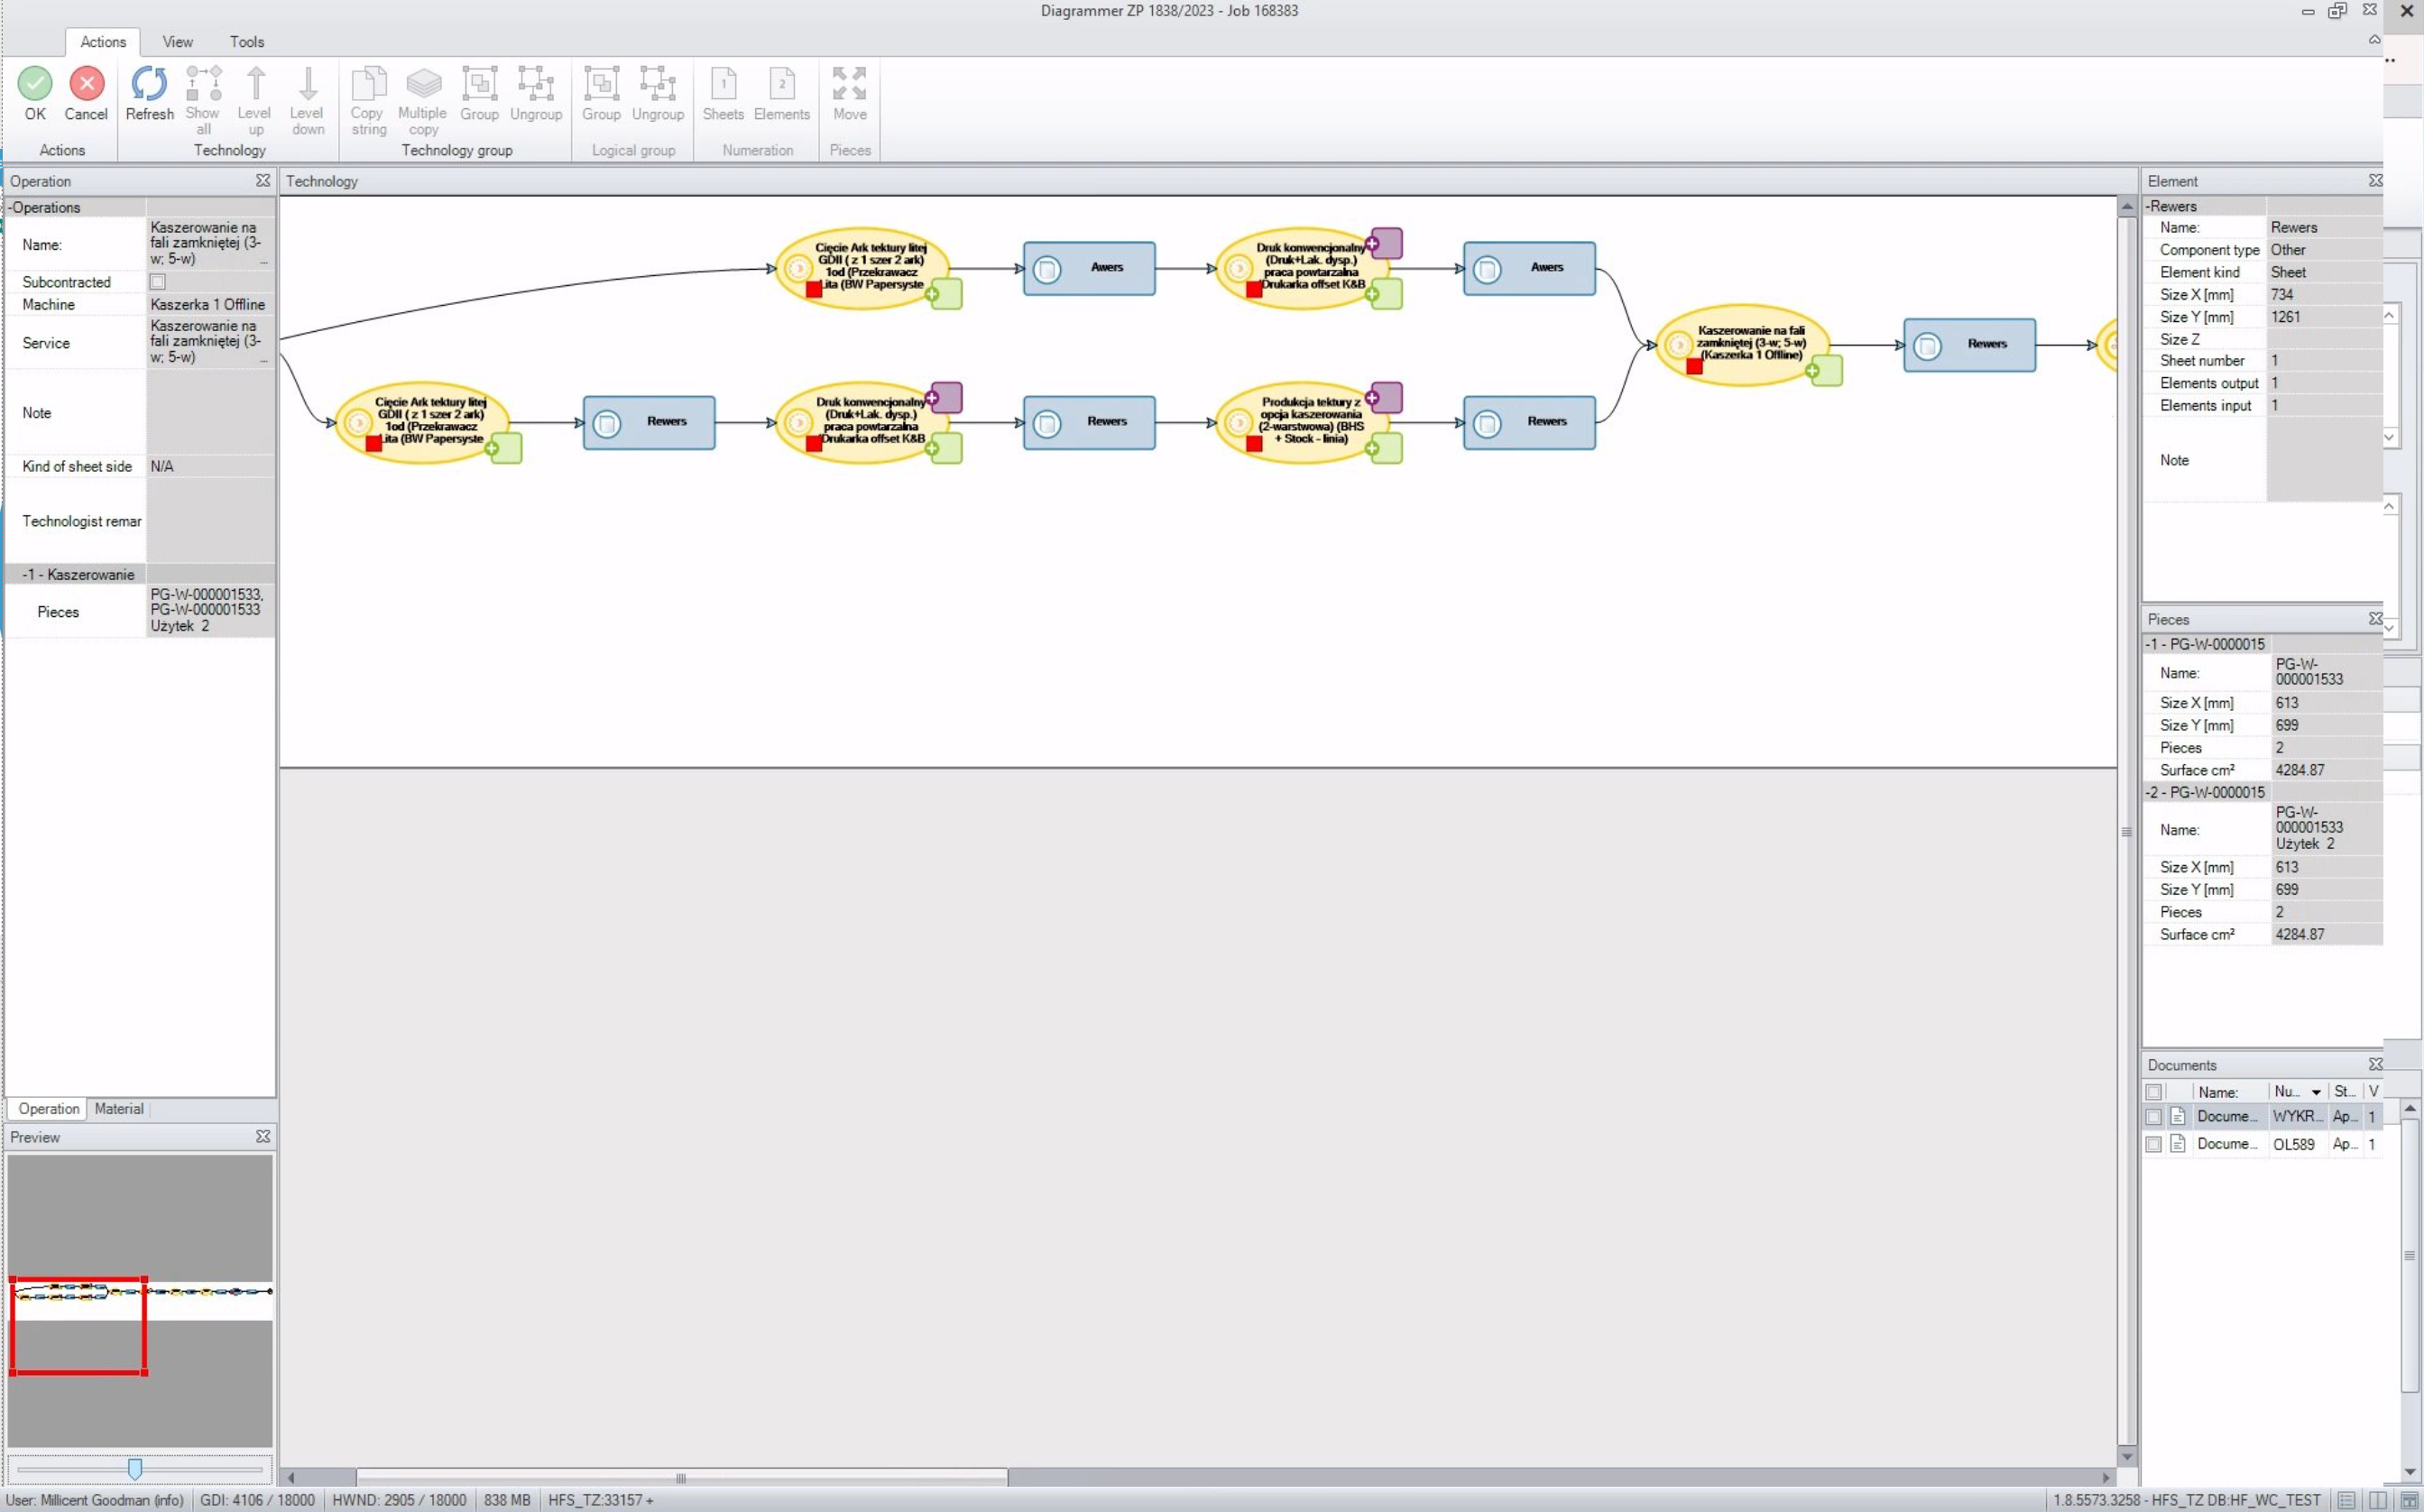Screen dimensions: 2424x1512
Task: Switch to the Material tab
Action: click(119, 1108)
